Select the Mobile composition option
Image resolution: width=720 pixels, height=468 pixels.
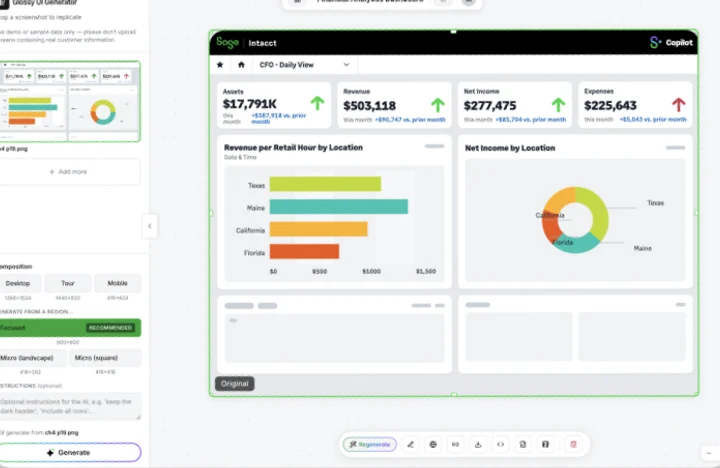[118, 283]
